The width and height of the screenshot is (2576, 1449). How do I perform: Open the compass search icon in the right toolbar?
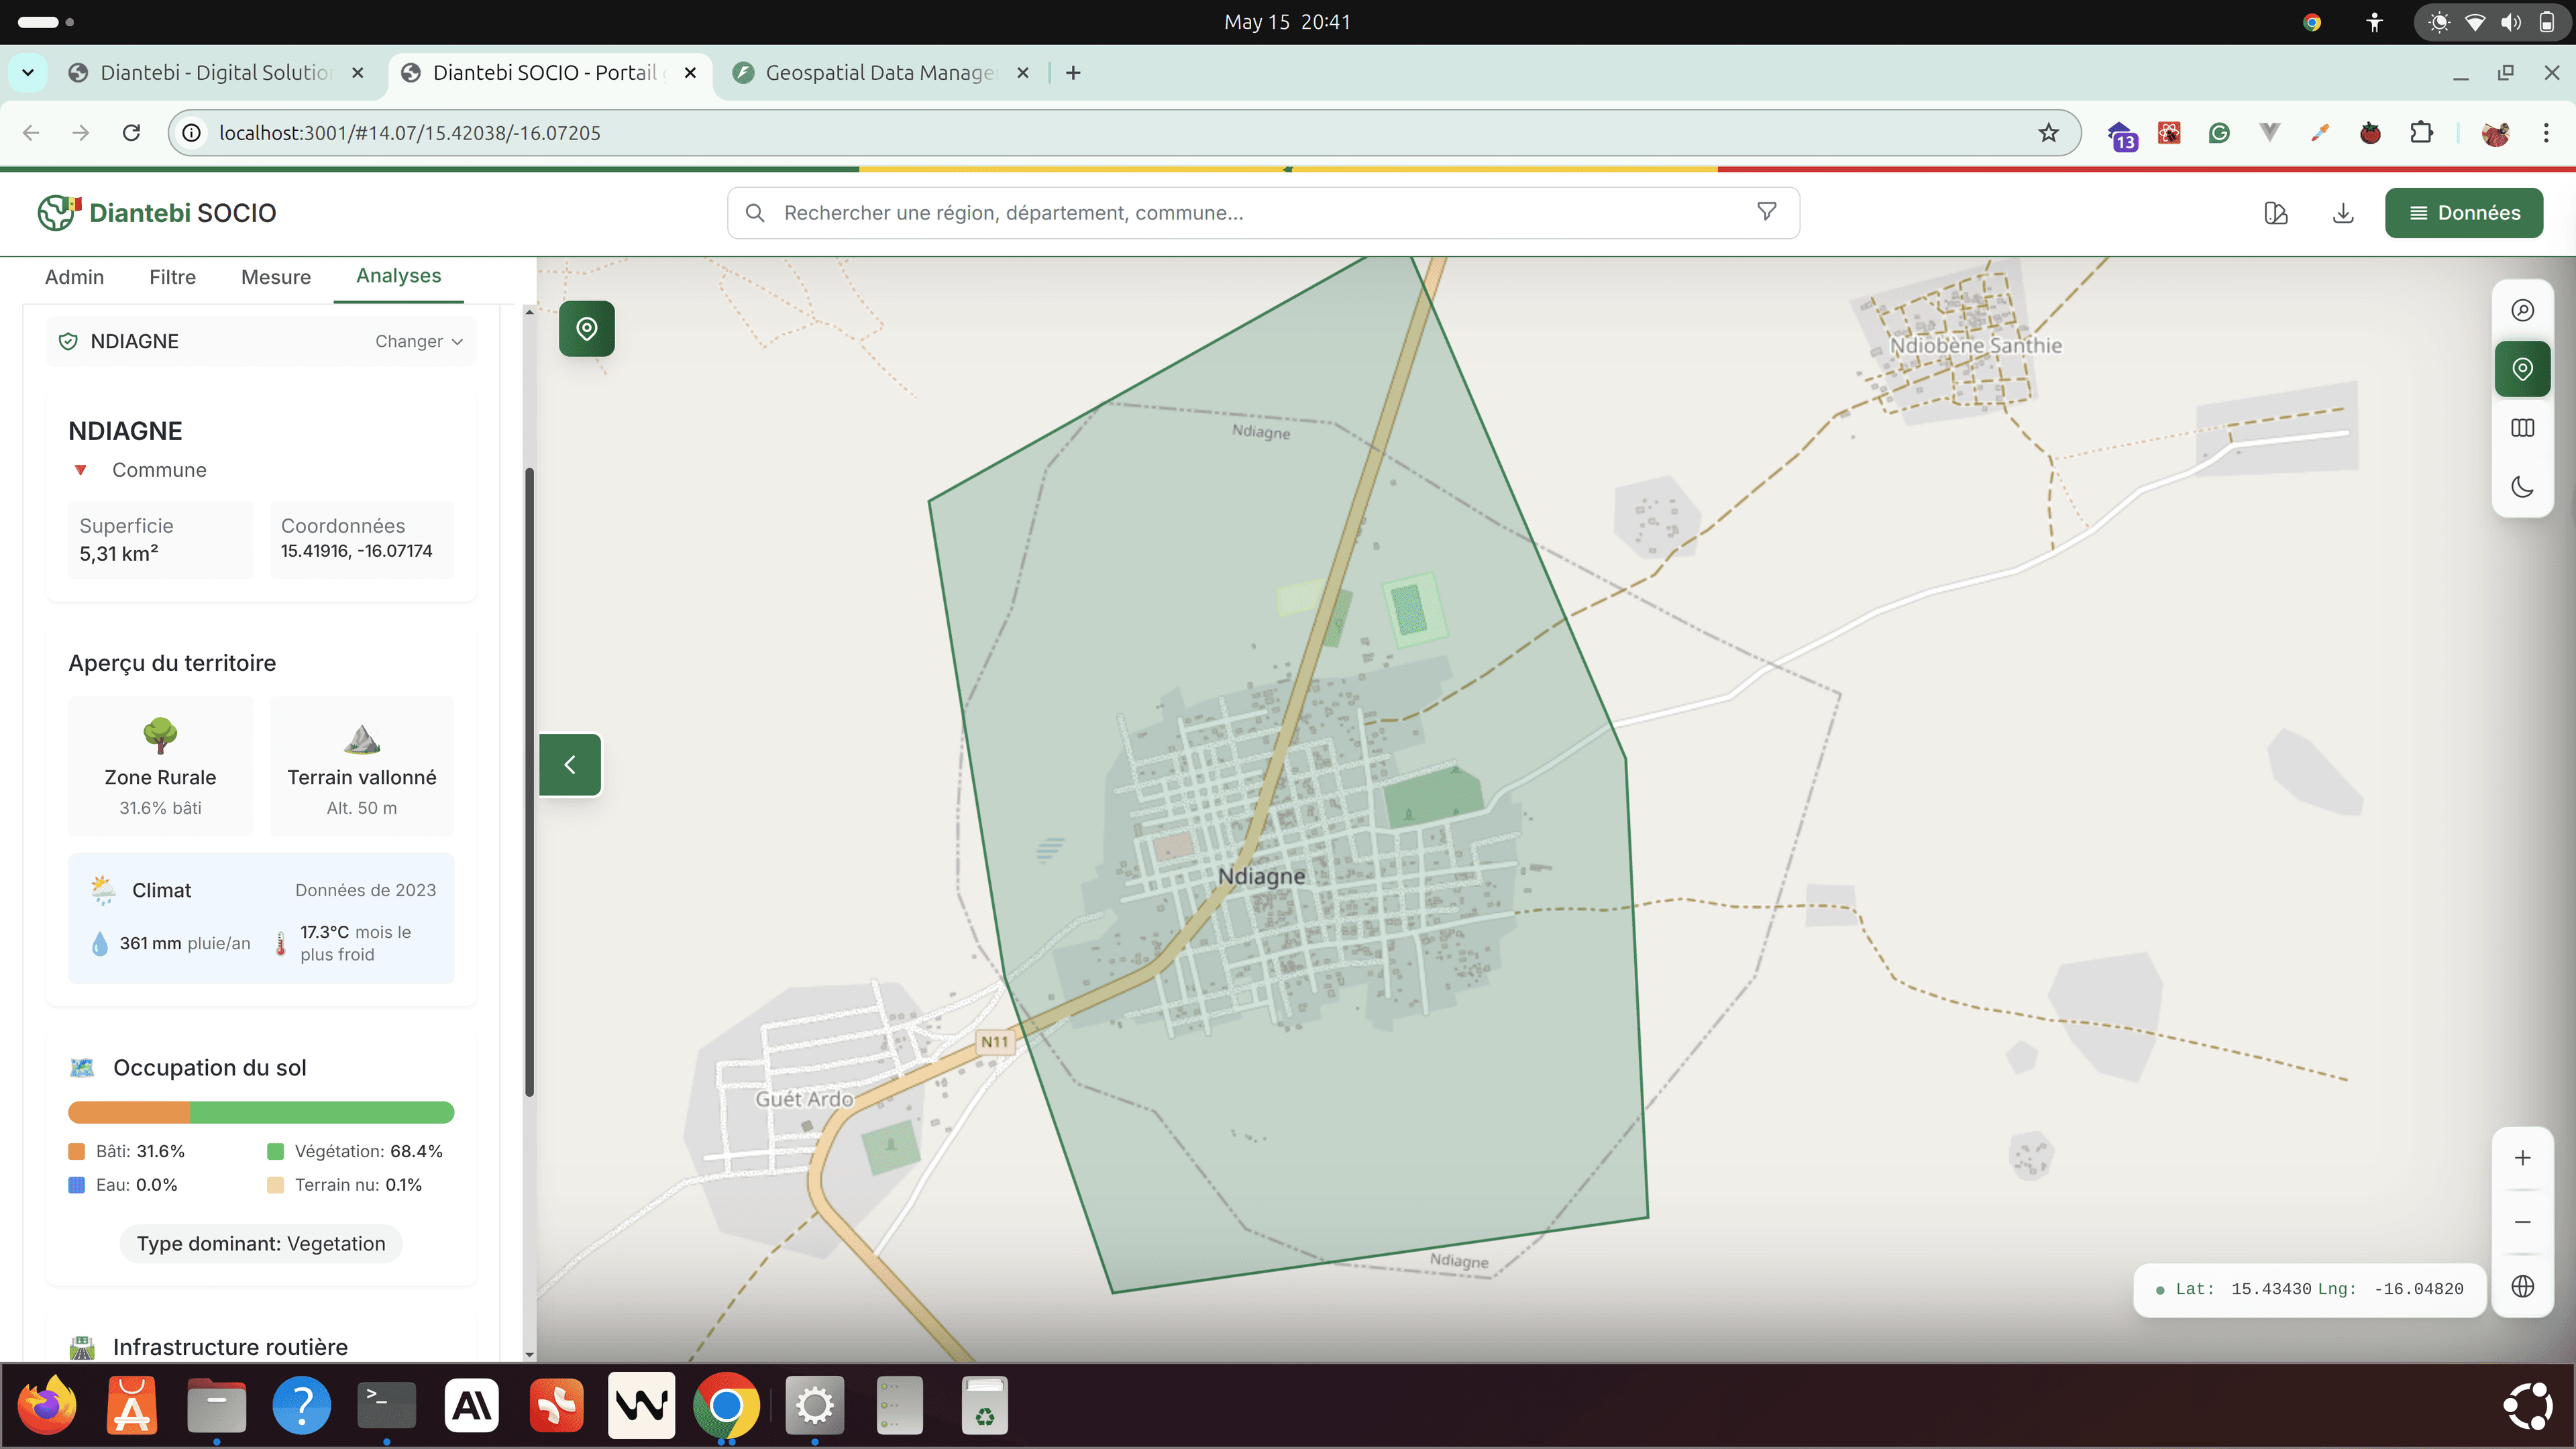(2522, 310)
